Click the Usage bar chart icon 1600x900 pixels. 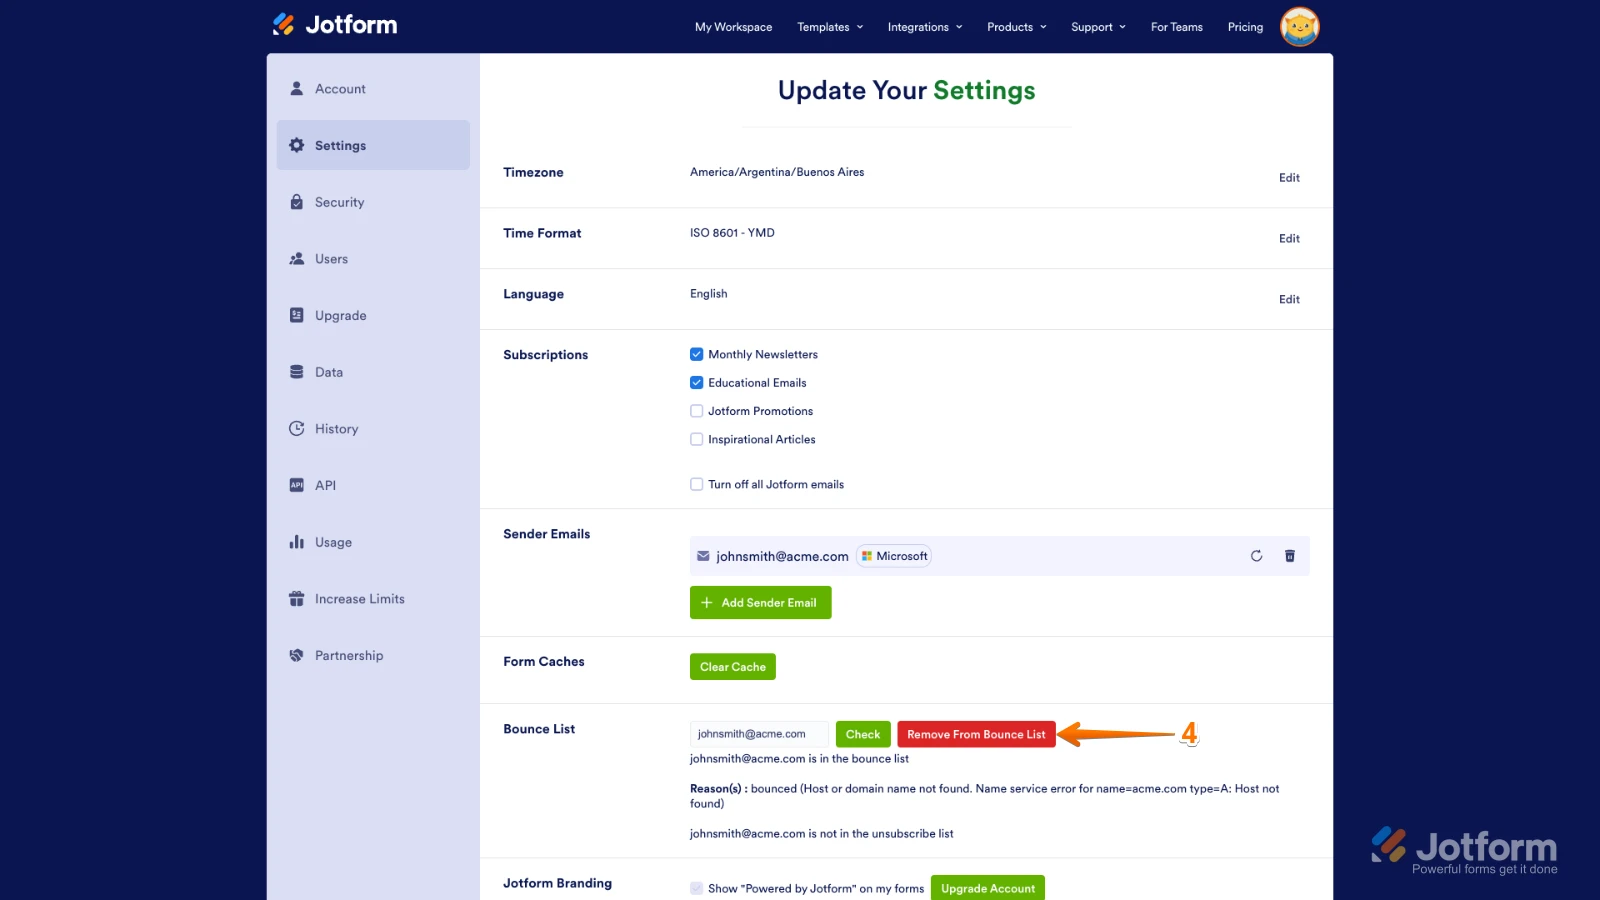coord(296,542)
